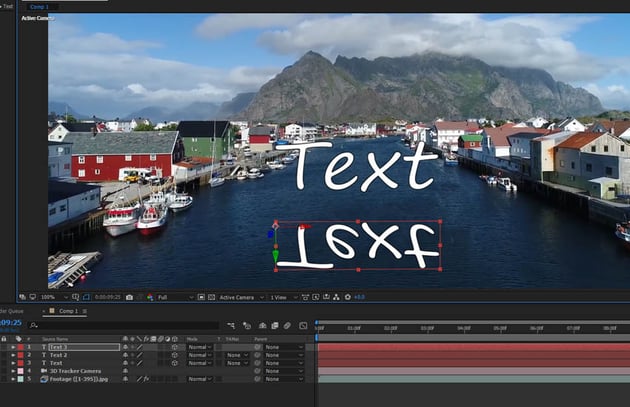Click the T icon of Text 2 layer
Viewport: 630px width, 407px height.
pyautogui.click(x=43, y=355)
